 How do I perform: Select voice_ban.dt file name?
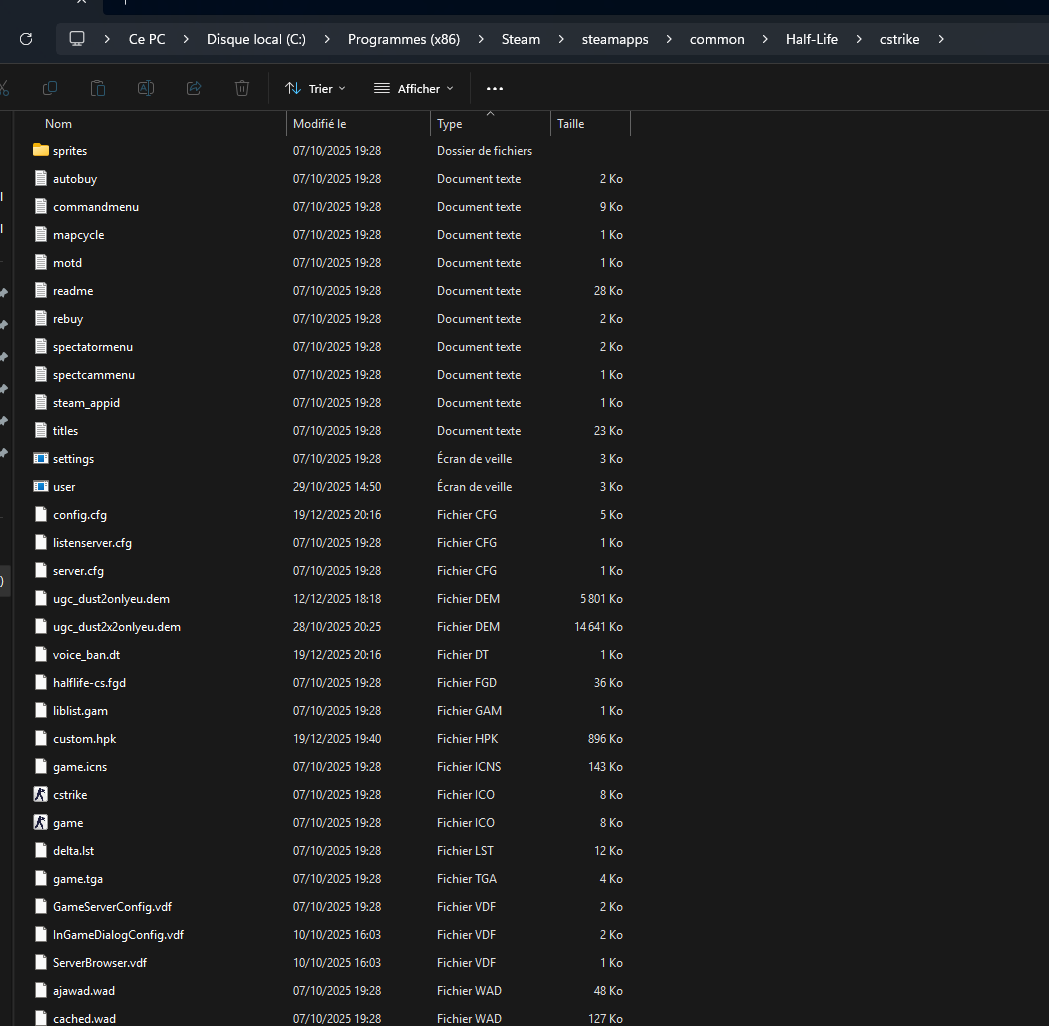click(86, 655)
